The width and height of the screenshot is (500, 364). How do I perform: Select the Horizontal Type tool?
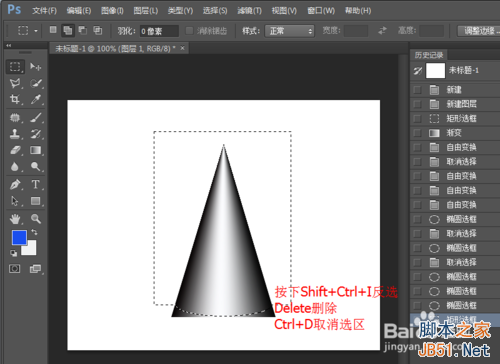pyautogui.click(x=36, y=184)
